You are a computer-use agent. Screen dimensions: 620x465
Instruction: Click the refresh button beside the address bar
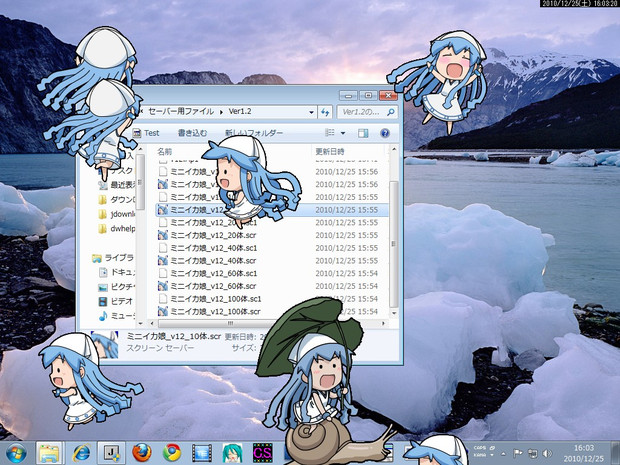click(325, 112)
